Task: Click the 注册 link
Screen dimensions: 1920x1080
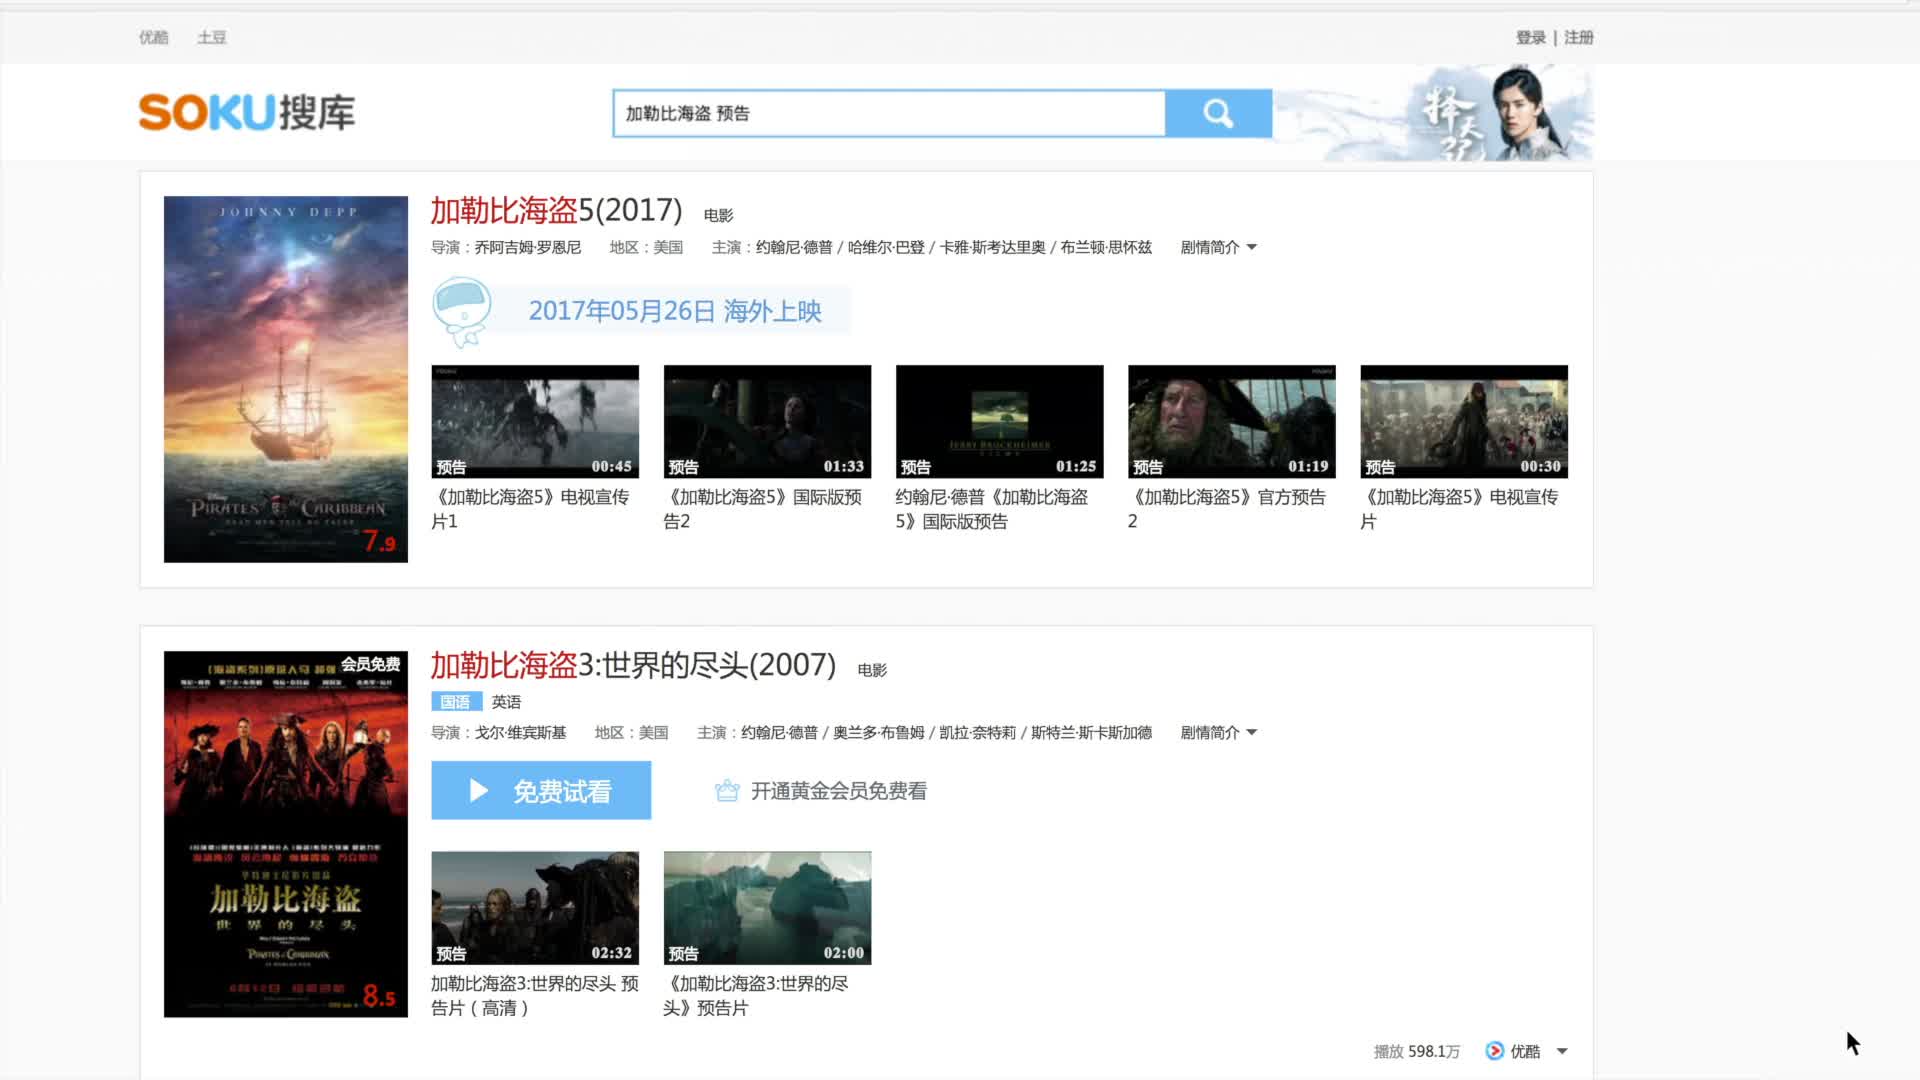Action: click(1579, 37)
